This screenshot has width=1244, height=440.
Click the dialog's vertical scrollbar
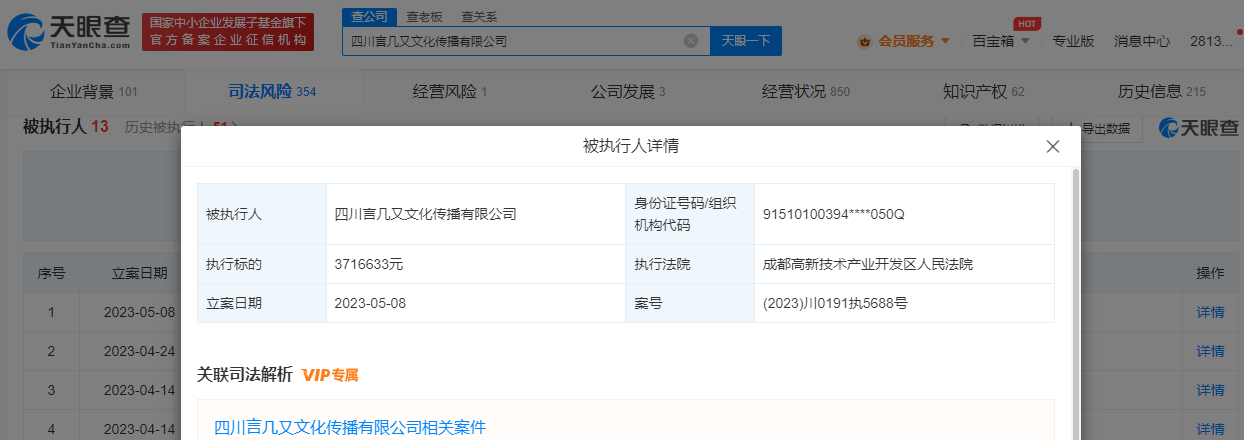pyautogui.click(x=1075, y=300)
